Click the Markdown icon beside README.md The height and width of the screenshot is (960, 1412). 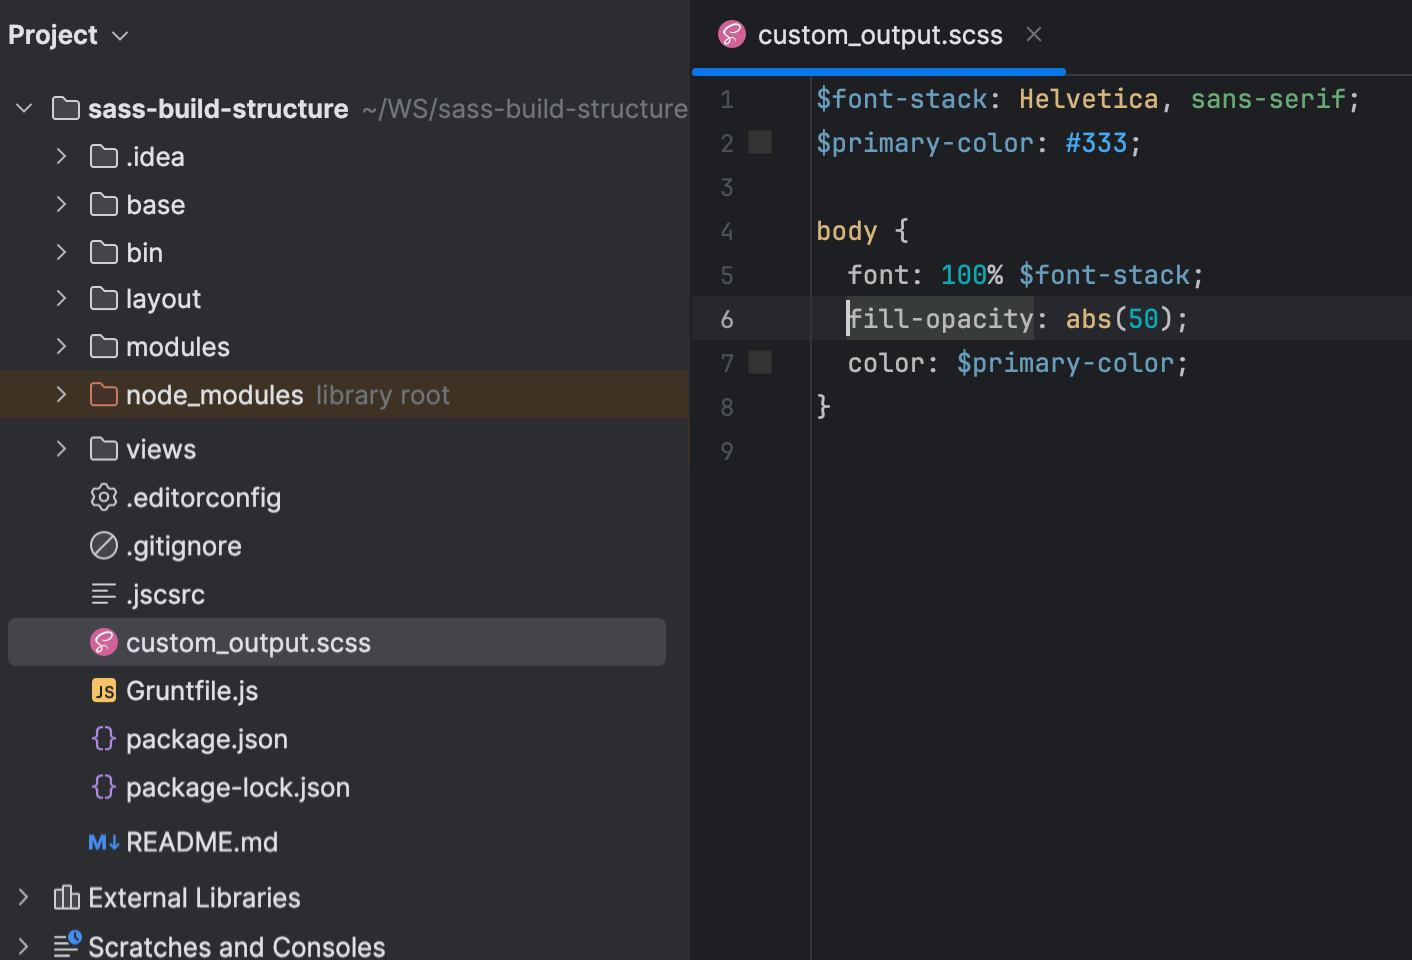point(102,842)
